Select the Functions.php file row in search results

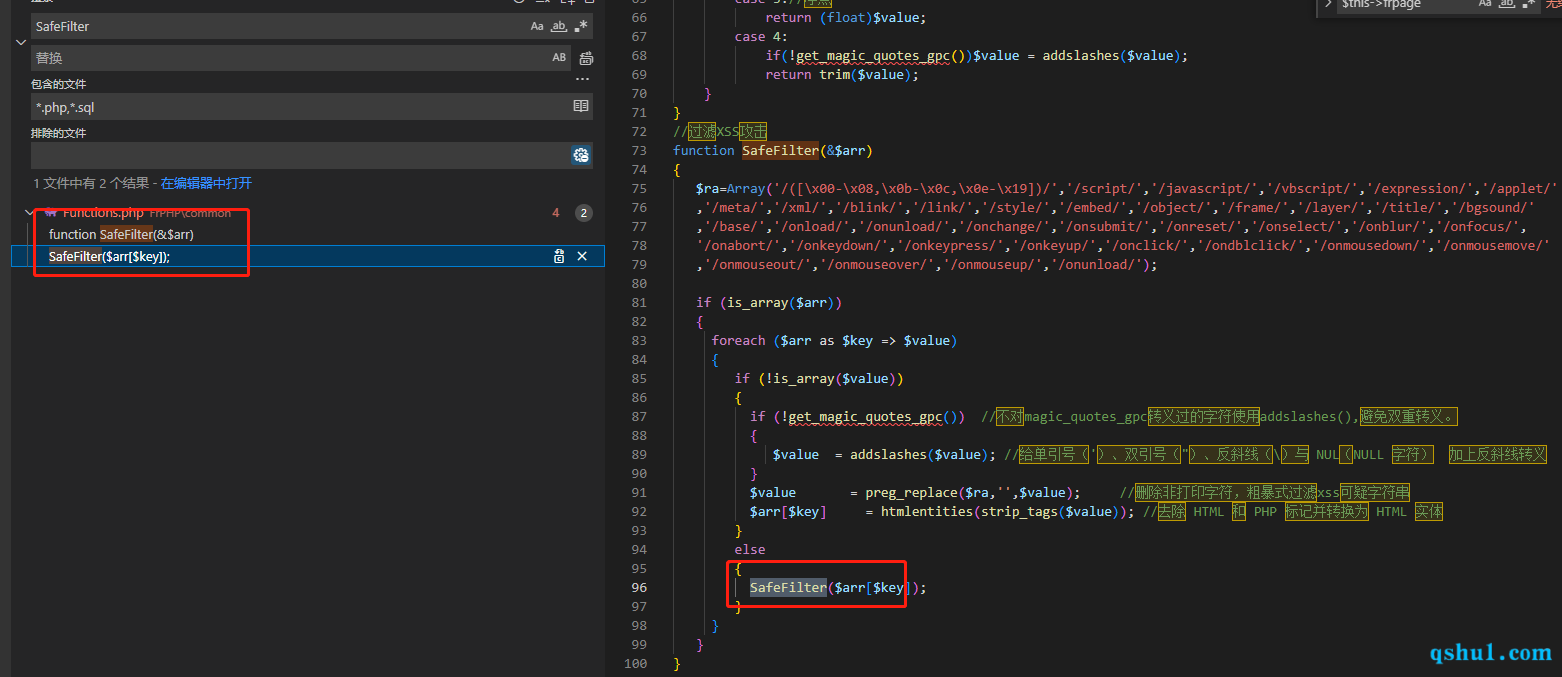point(308,213)
